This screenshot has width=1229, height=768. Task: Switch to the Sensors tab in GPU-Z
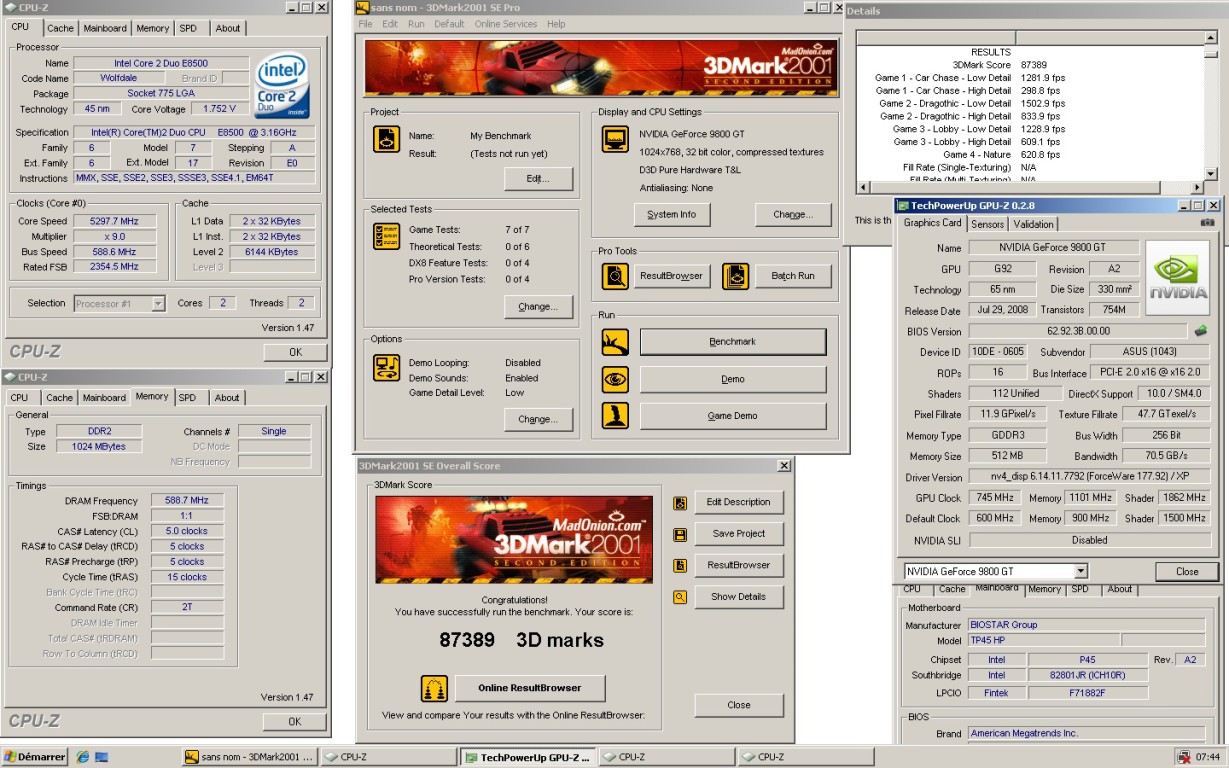pos(987,224)
